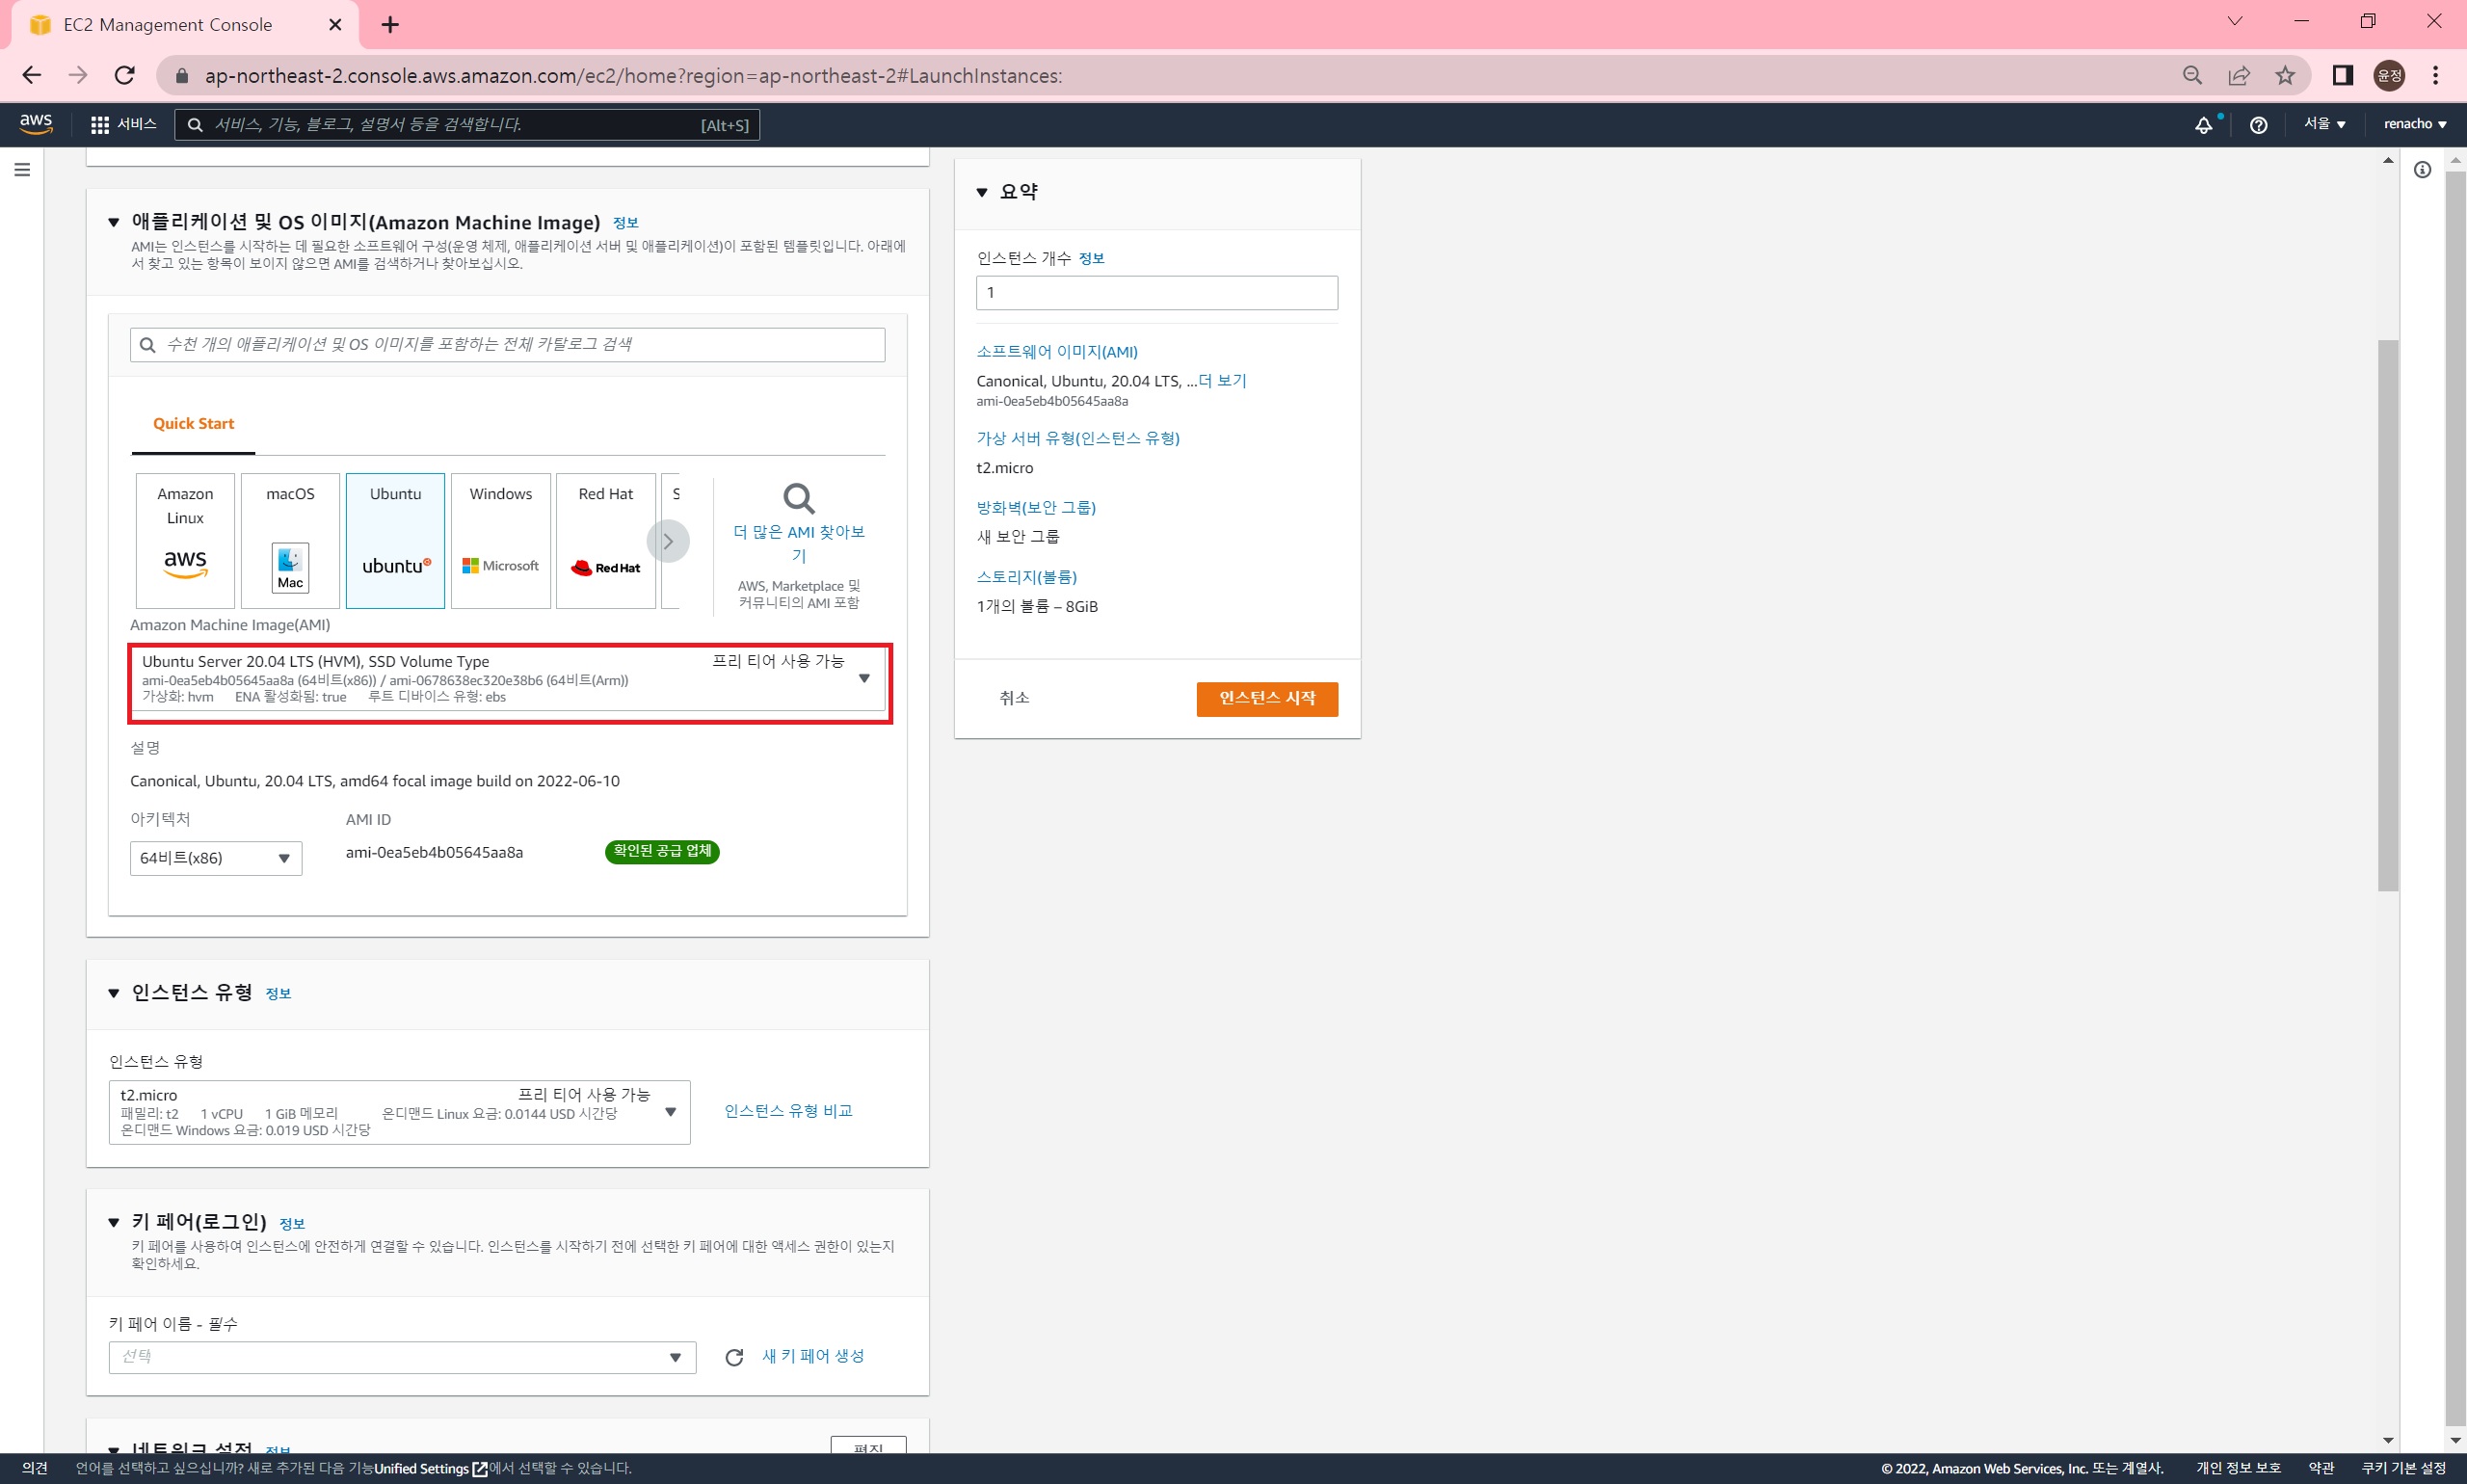Viewport: 2467px width, 1484px height.
Task: Click the AWS logo home icon
Action: pyautogui.click(x=36, y=124)
